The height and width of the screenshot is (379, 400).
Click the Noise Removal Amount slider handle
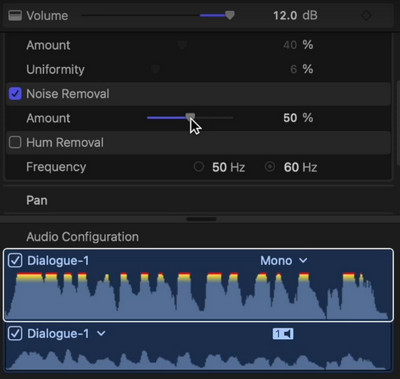pyautogui.click(x=190, y=117)
